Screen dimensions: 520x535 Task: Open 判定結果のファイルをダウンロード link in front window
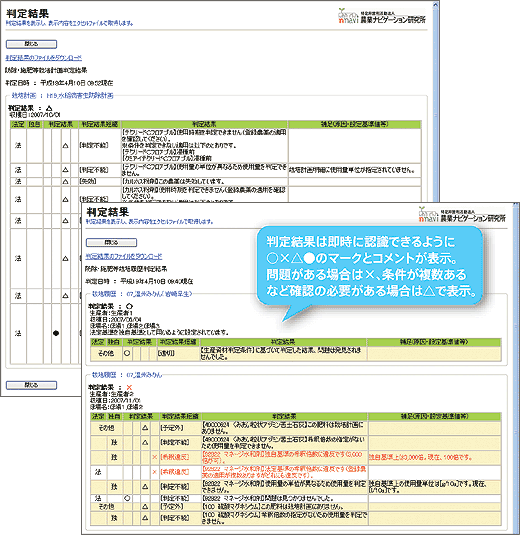click(124, 256)
